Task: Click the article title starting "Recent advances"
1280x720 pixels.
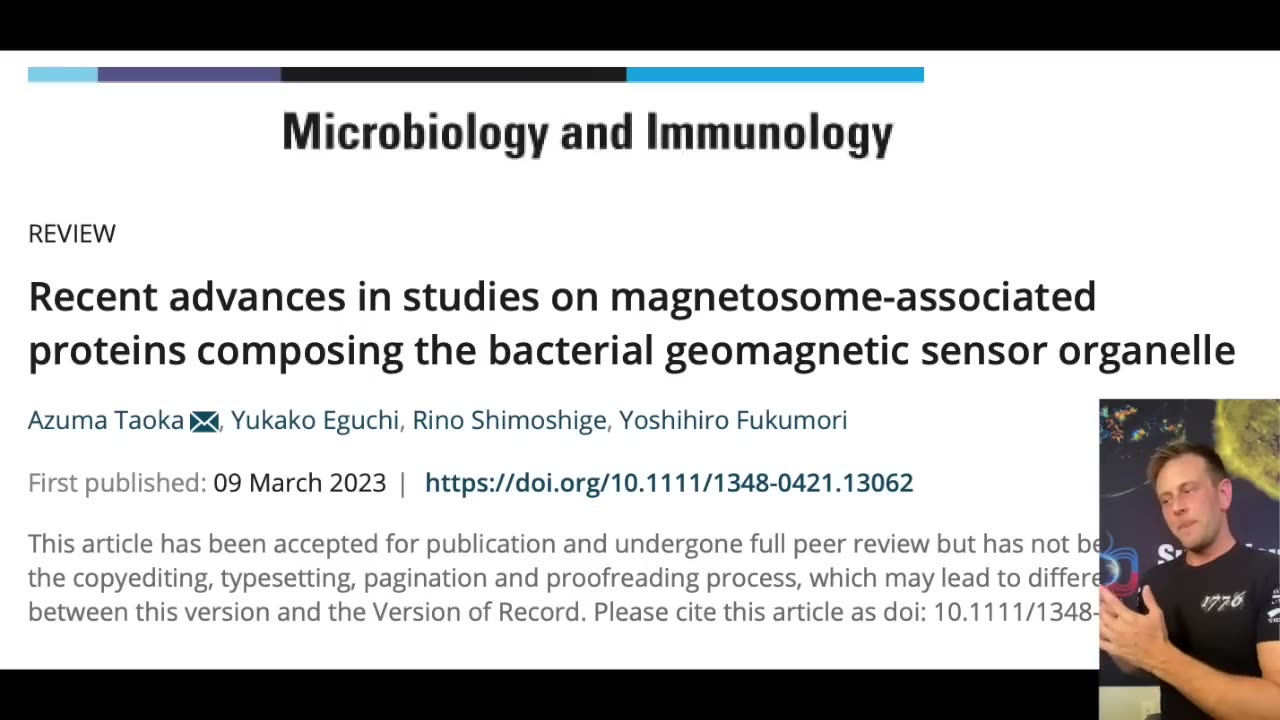Action: coord(630,323)
